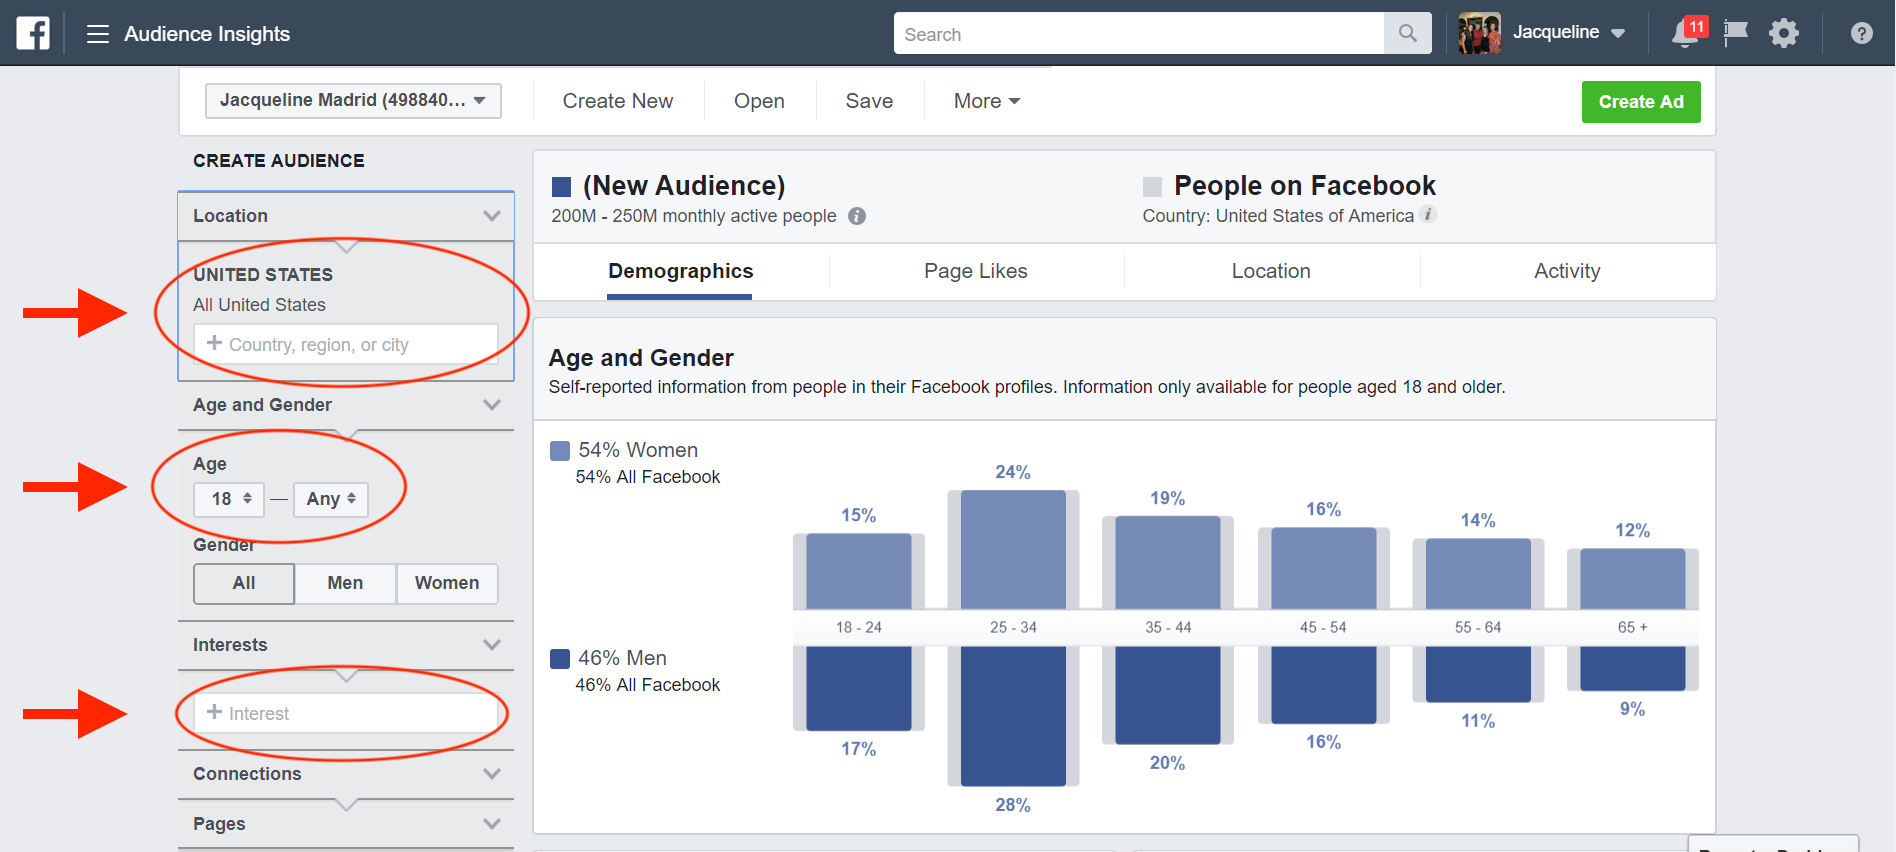This screenshot has width=1896, height=852.
Task: Open the Jacqueline Madrid ad account dropdown
Action: (353, 101)
